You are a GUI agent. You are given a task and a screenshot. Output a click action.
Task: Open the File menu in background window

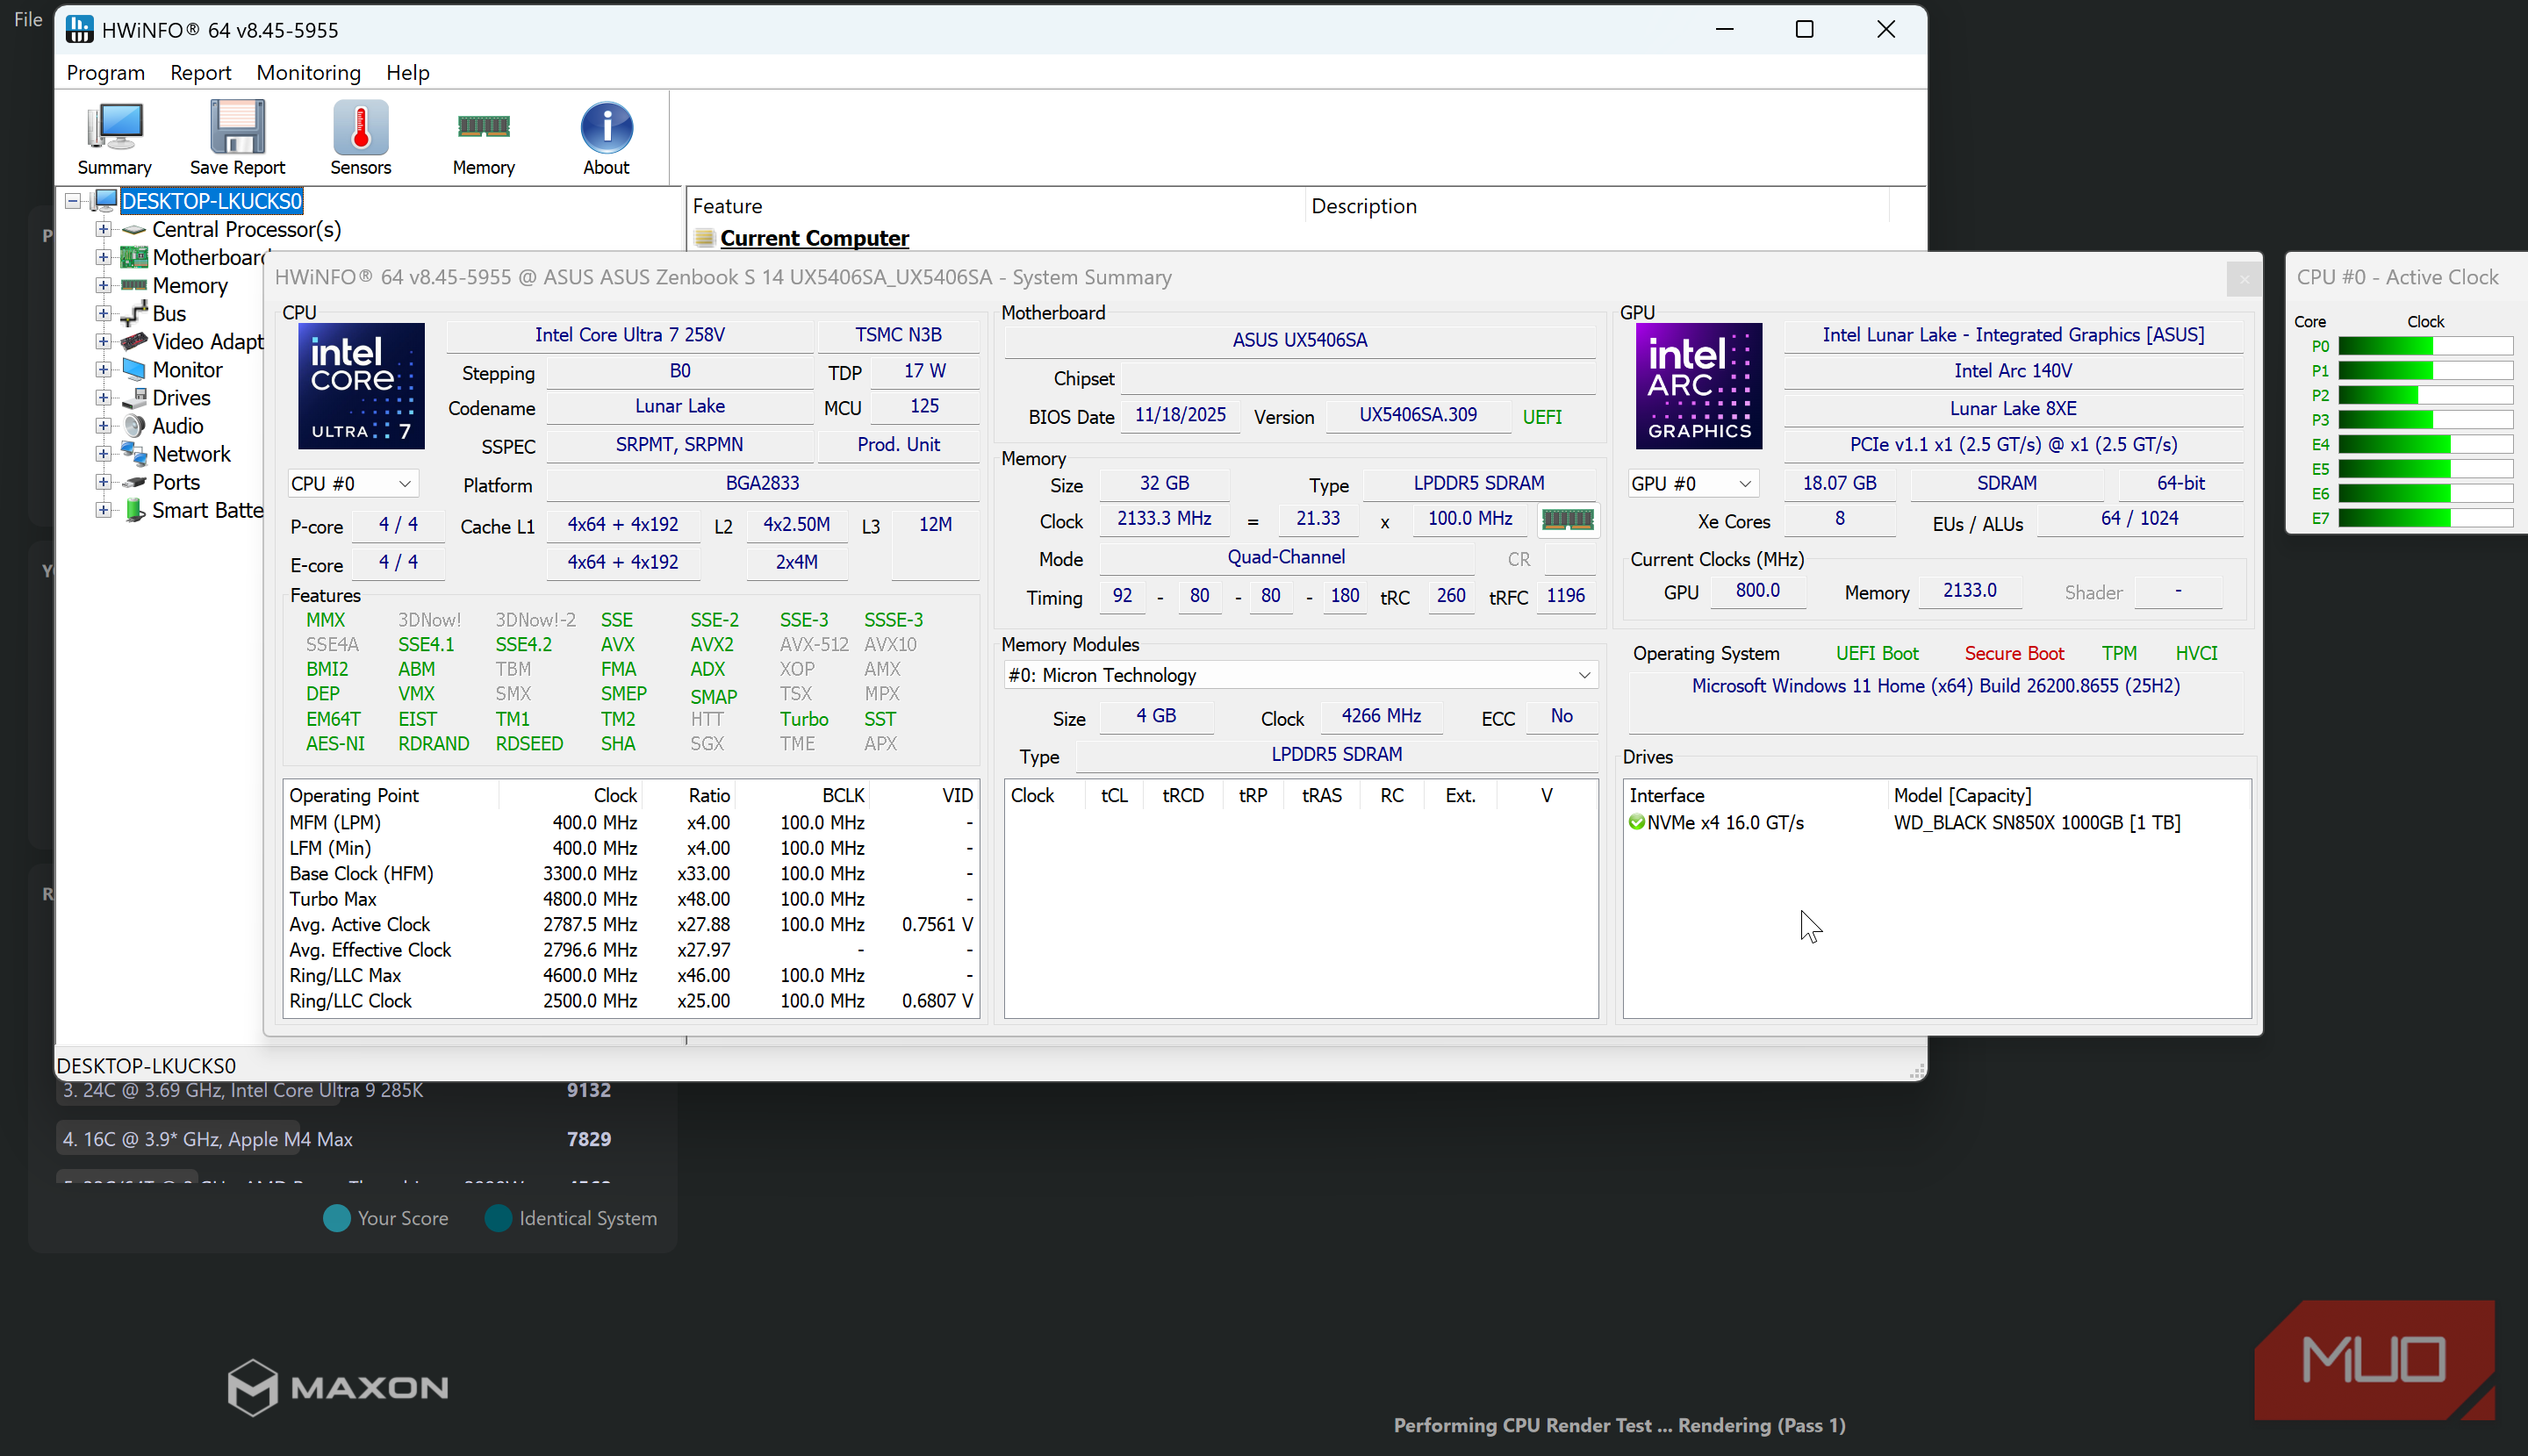click(x=28, y=19)
